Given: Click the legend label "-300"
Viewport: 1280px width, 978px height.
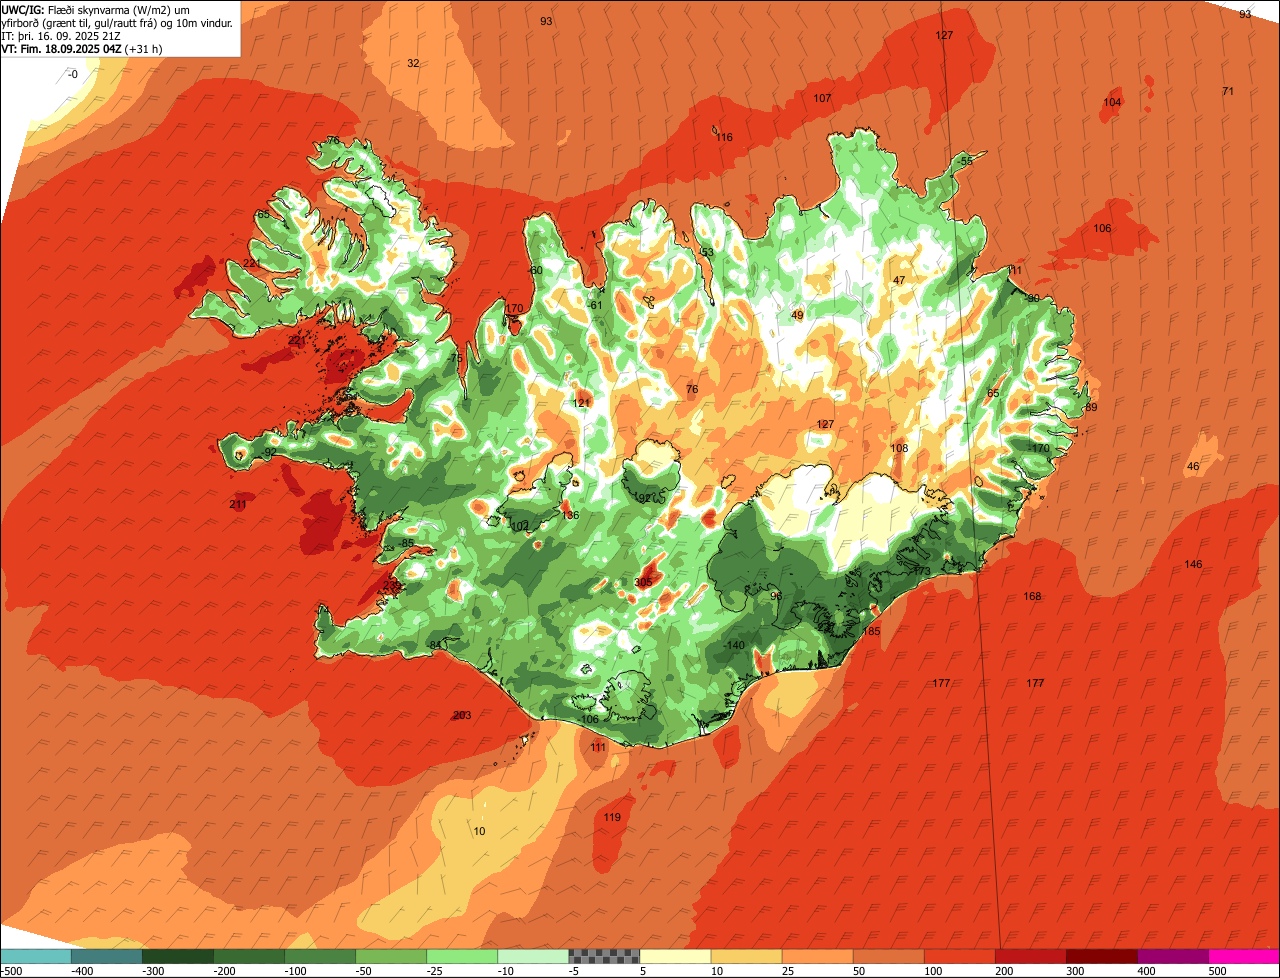Looking at the screenshot, I should click(x=154, y=971).
